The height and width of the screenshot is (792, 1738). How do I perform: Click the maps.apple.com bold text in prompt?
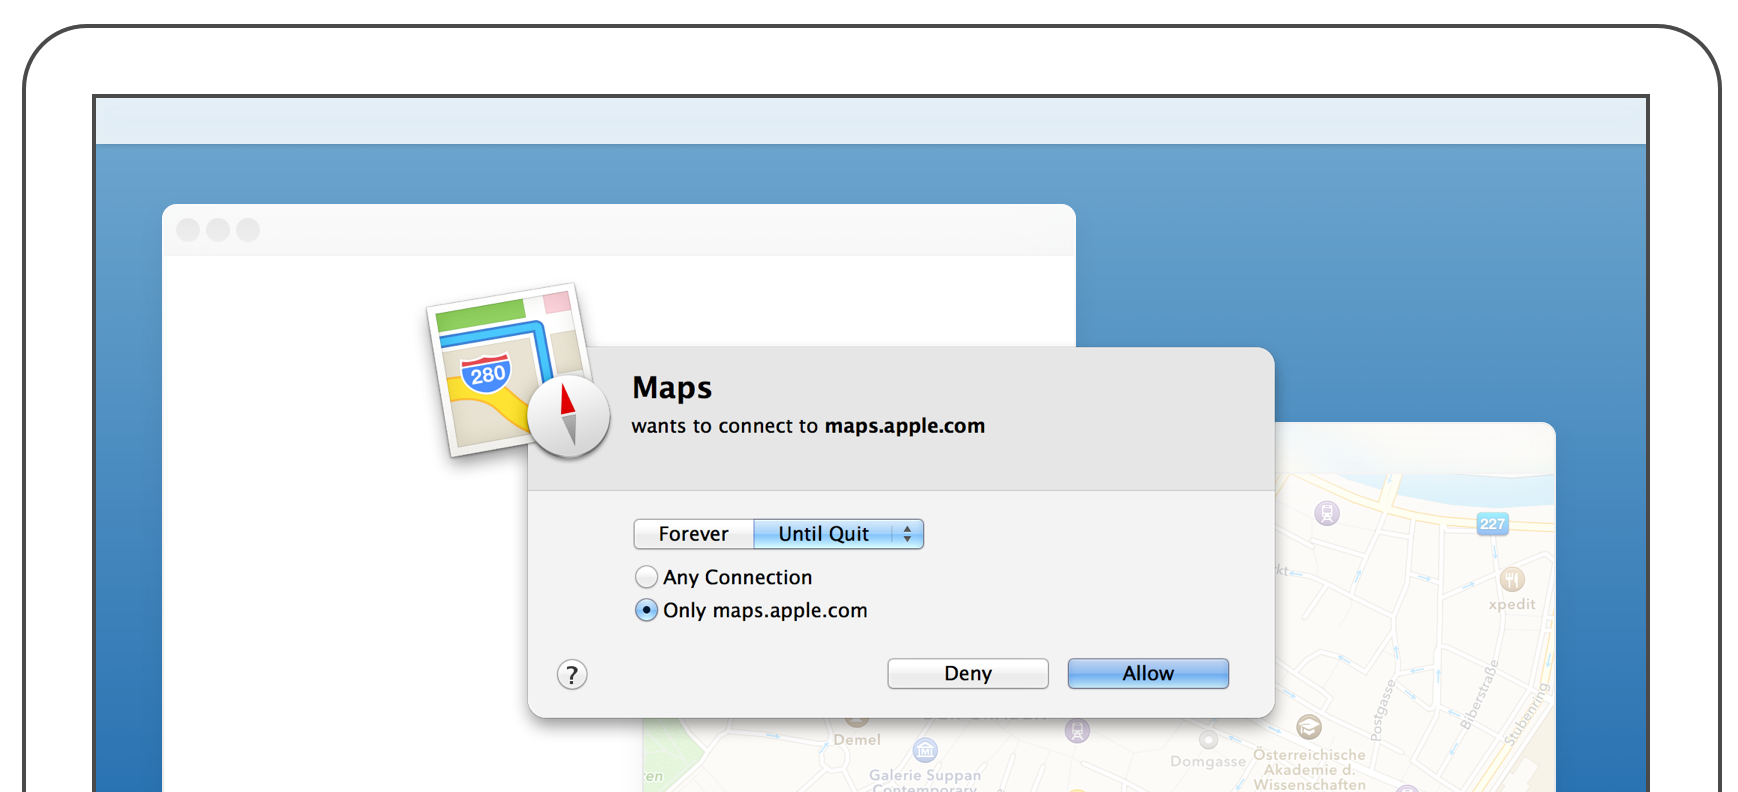click(905, 426)
